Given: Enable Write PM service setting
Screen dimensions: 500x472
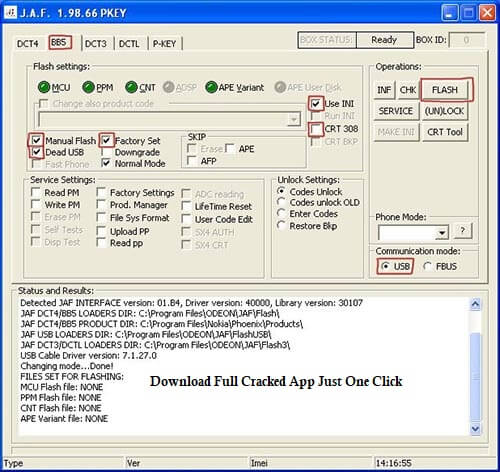Looking at the screenshot, I should [x=36, y=204].
